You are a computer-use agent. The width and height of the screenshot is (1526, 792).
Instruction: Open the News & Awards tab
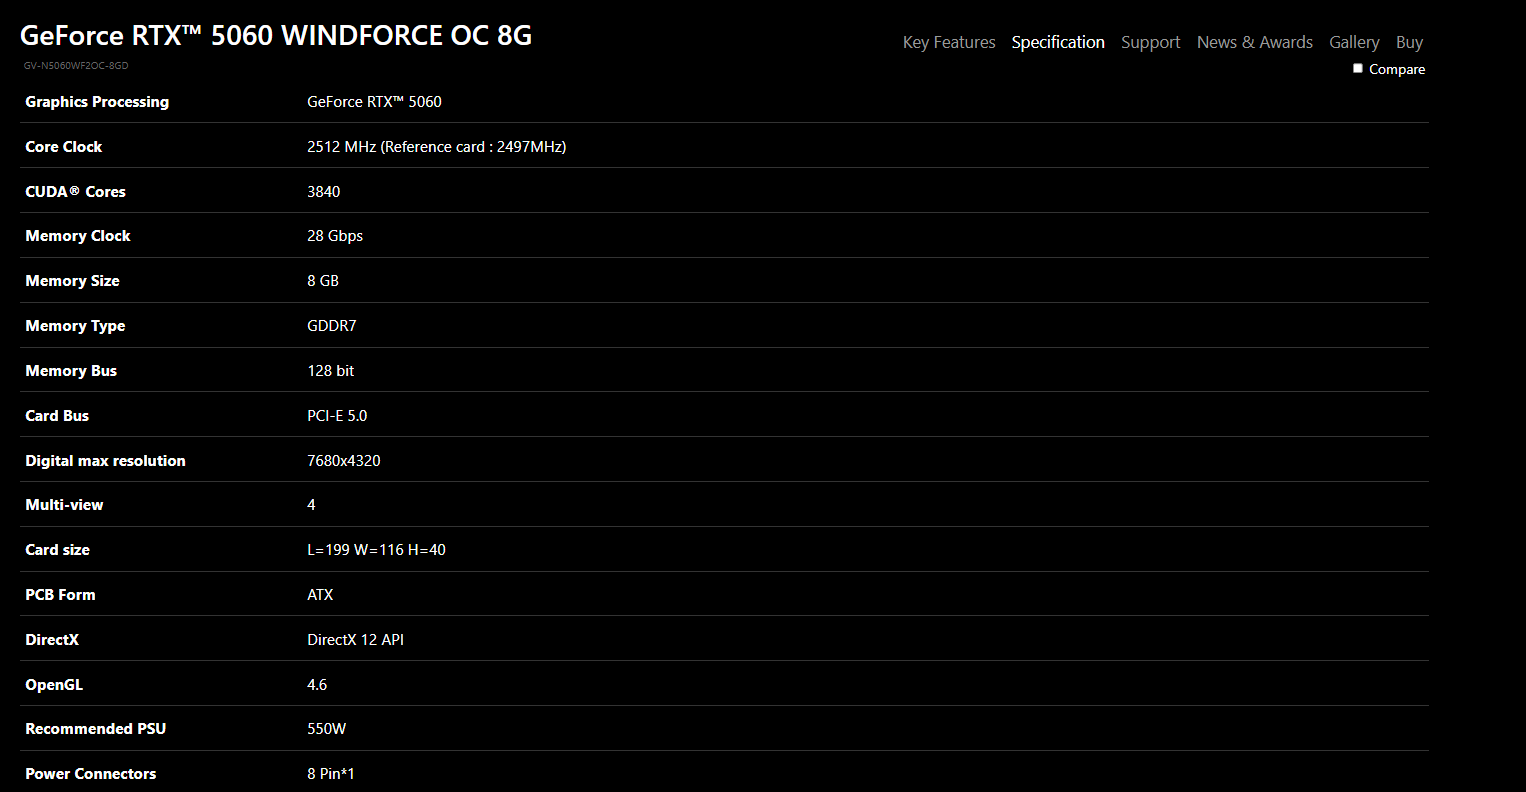pyautogui.click(x=1254, y=42)
